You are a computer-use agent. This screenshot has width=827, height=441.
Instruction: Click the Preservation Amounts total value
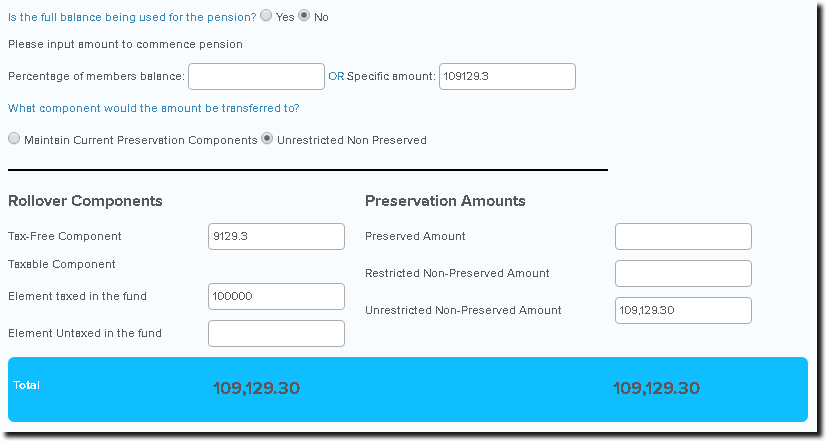[656, 388]
